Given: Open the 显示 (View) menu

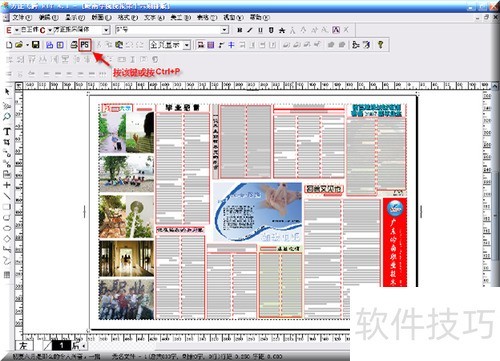Looking at the screenshot, I should (75, 17).
